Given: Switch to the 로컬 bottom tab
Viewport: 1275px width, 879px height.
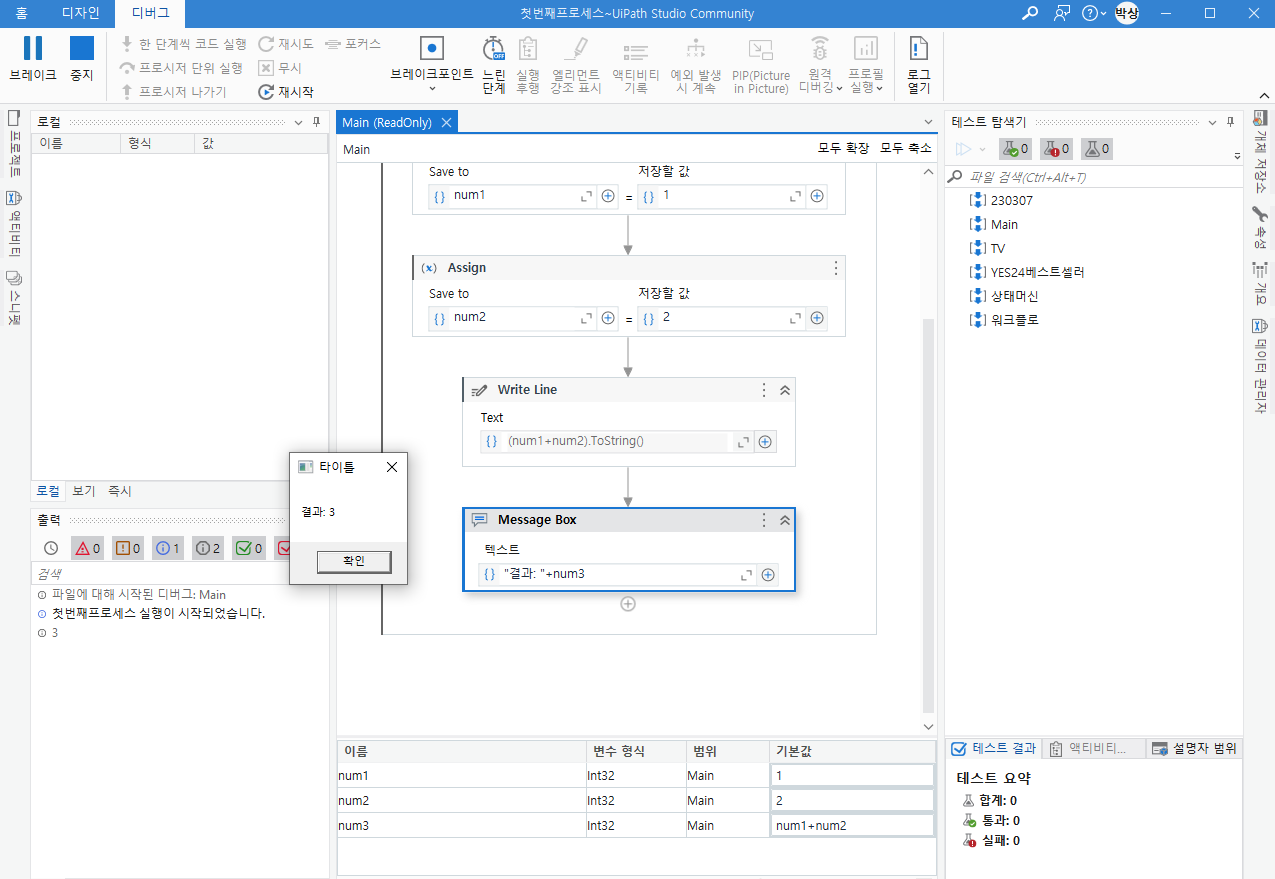Looking at the screenshot, I should [48, 491].
